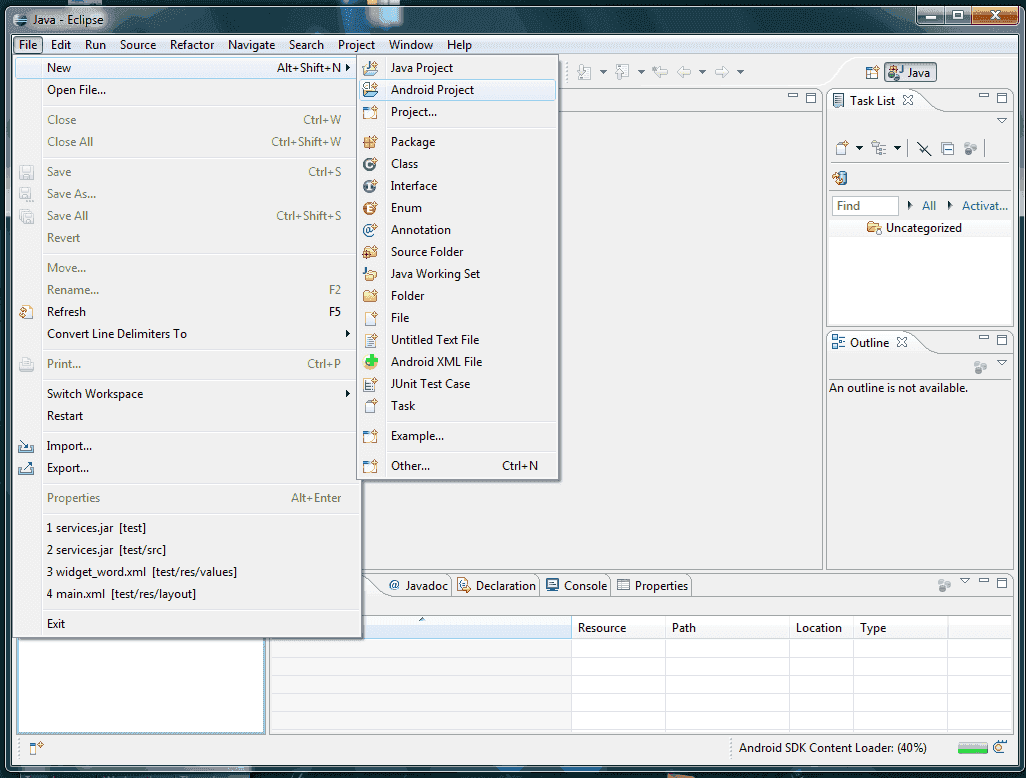Click the Activate task link
Screen dimensions: 1026x778
point(984,206)
